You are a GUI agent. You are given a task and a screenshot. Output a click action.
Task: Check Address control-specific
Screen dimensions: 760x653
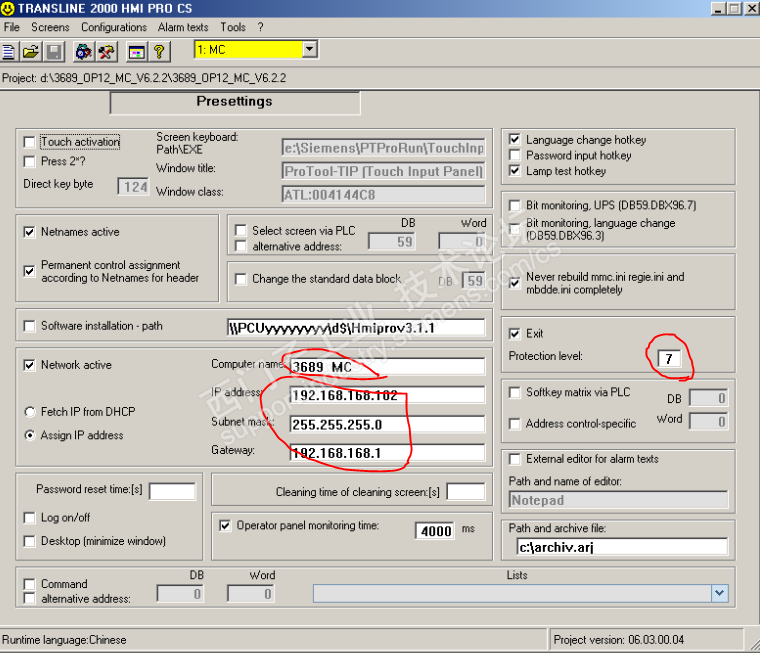click(515, 424)
